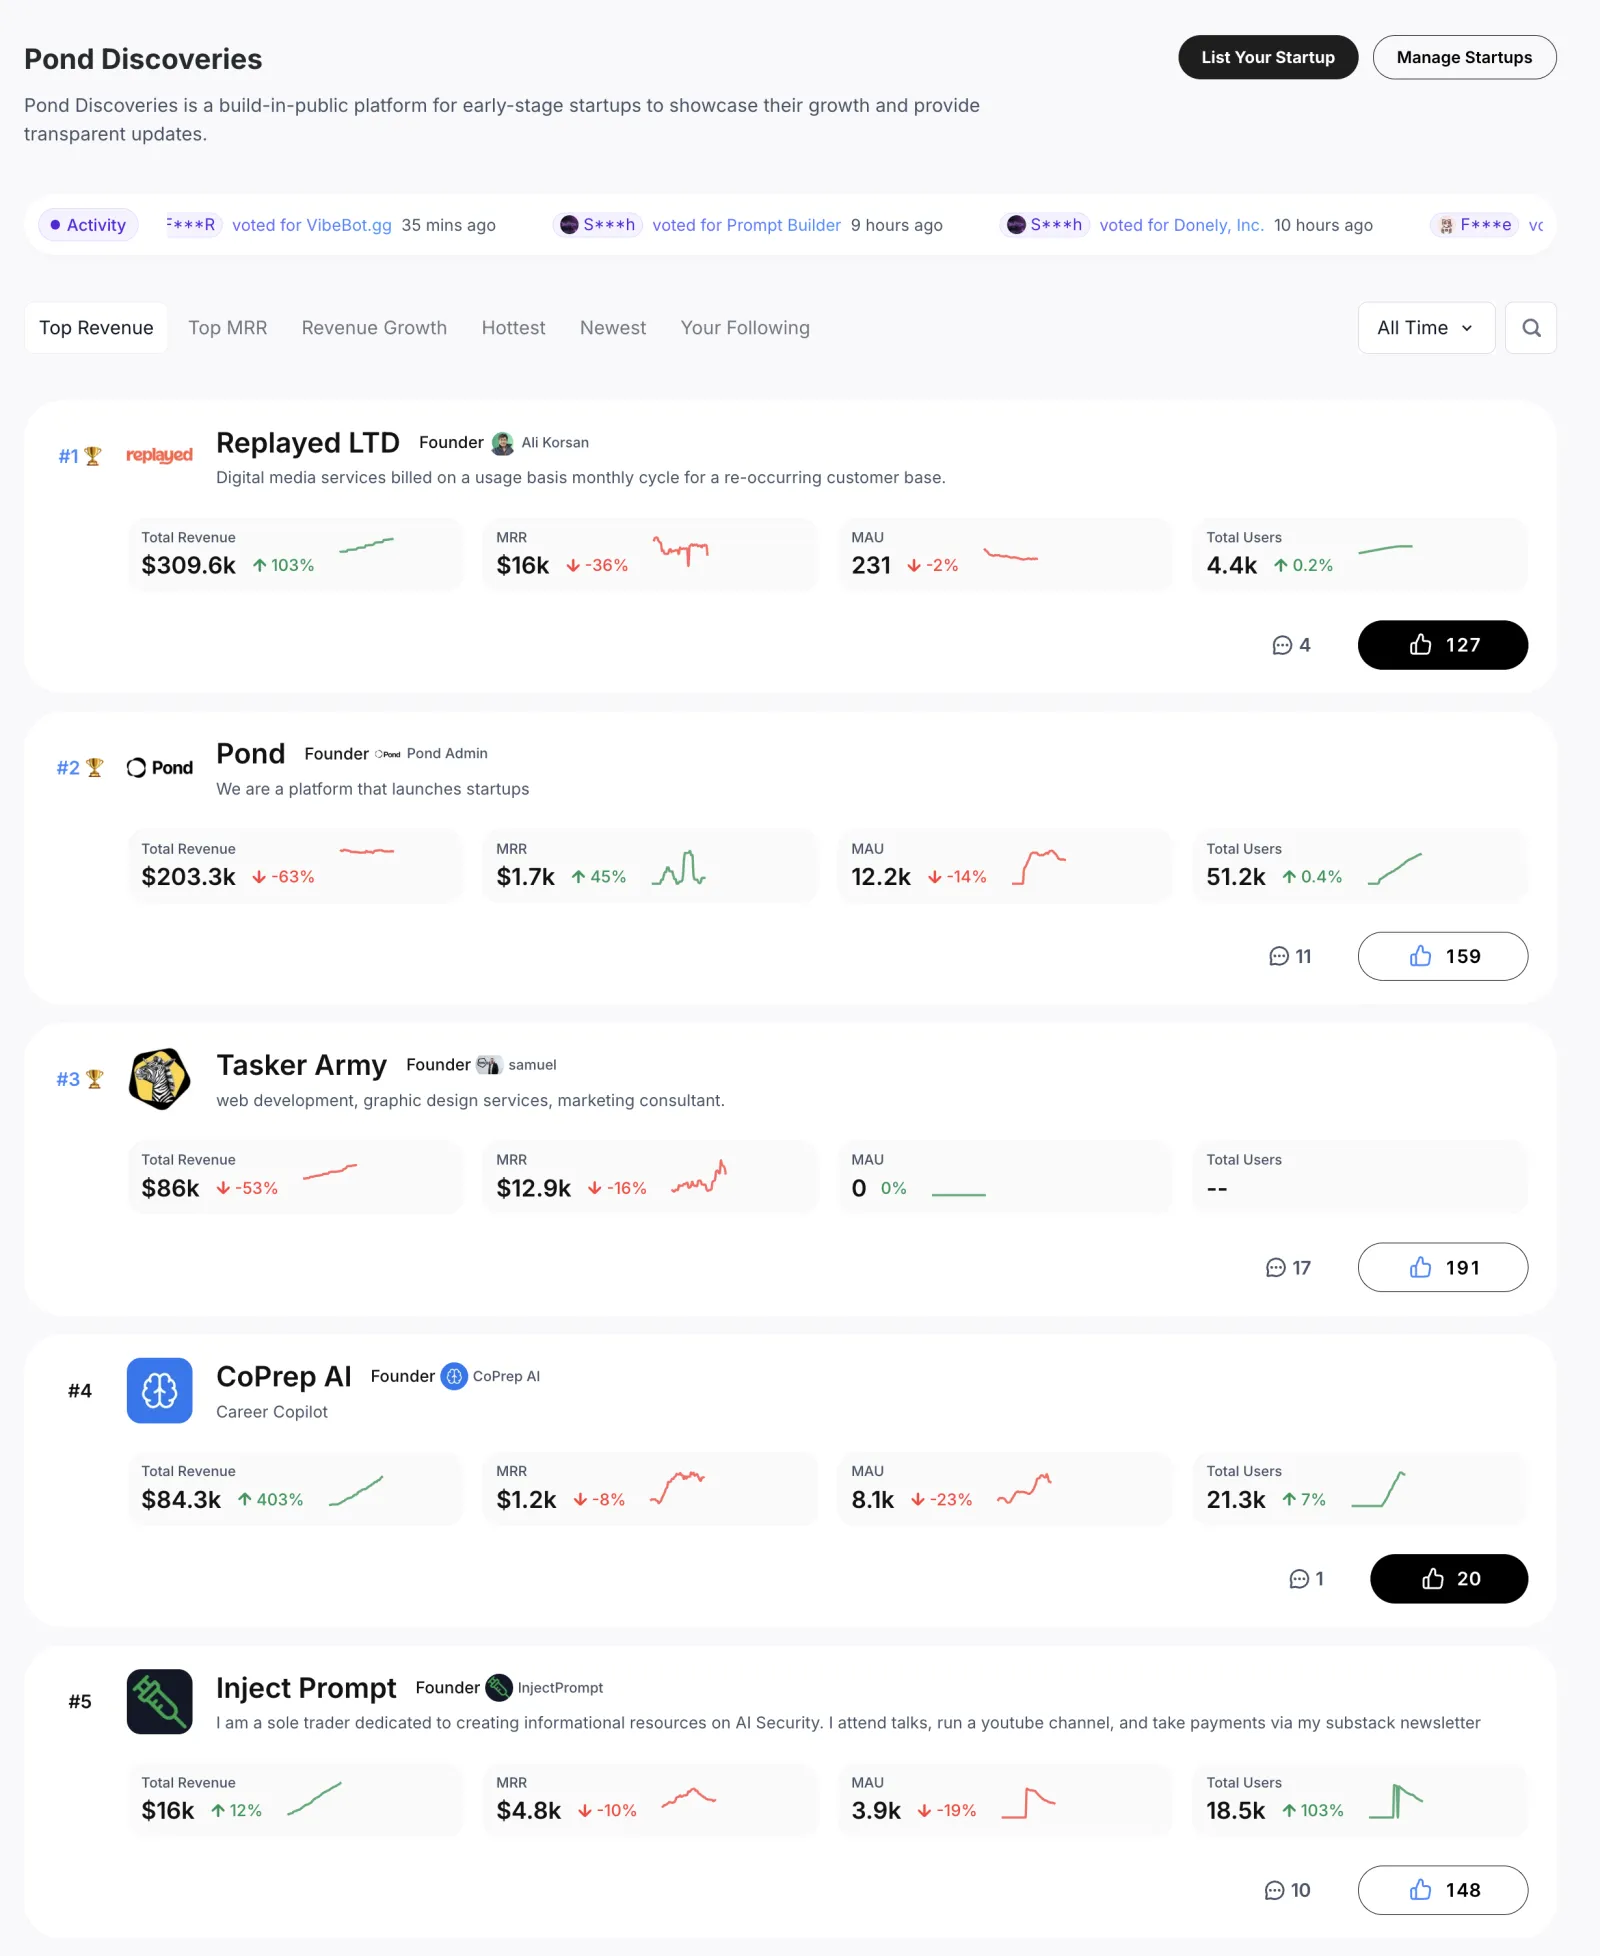Viewport: 1600px width, 1956px height.
Task: Open voted for VibeBot.gg activity link
Action: click(312, 225)
